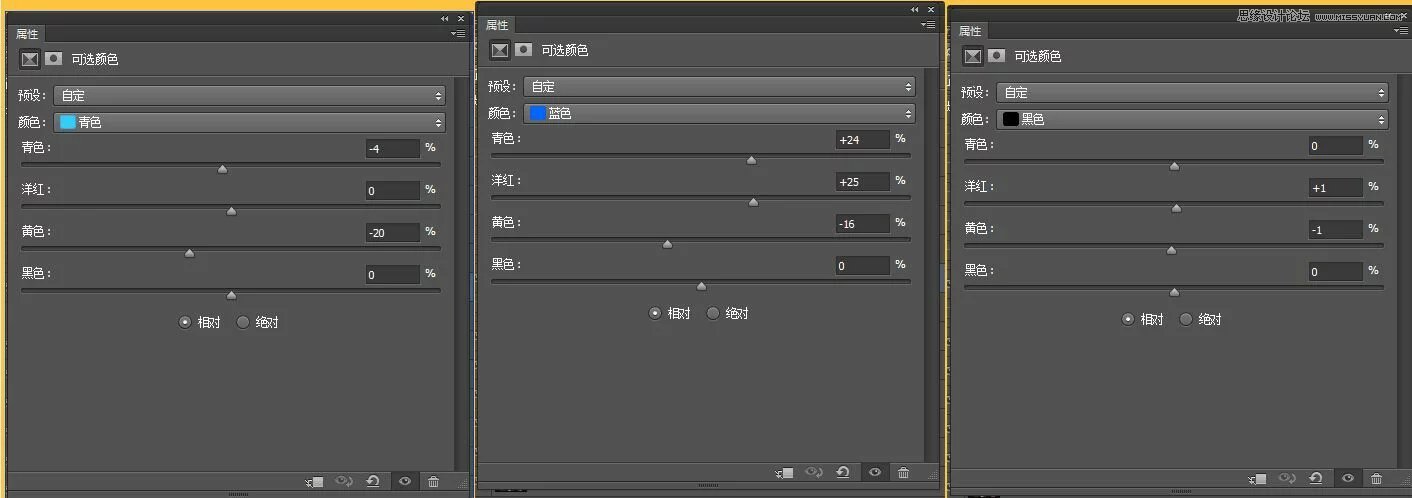Click the 青色 value field showing -4
This screenshot has width=1412, height=498.
pos(392,149)
